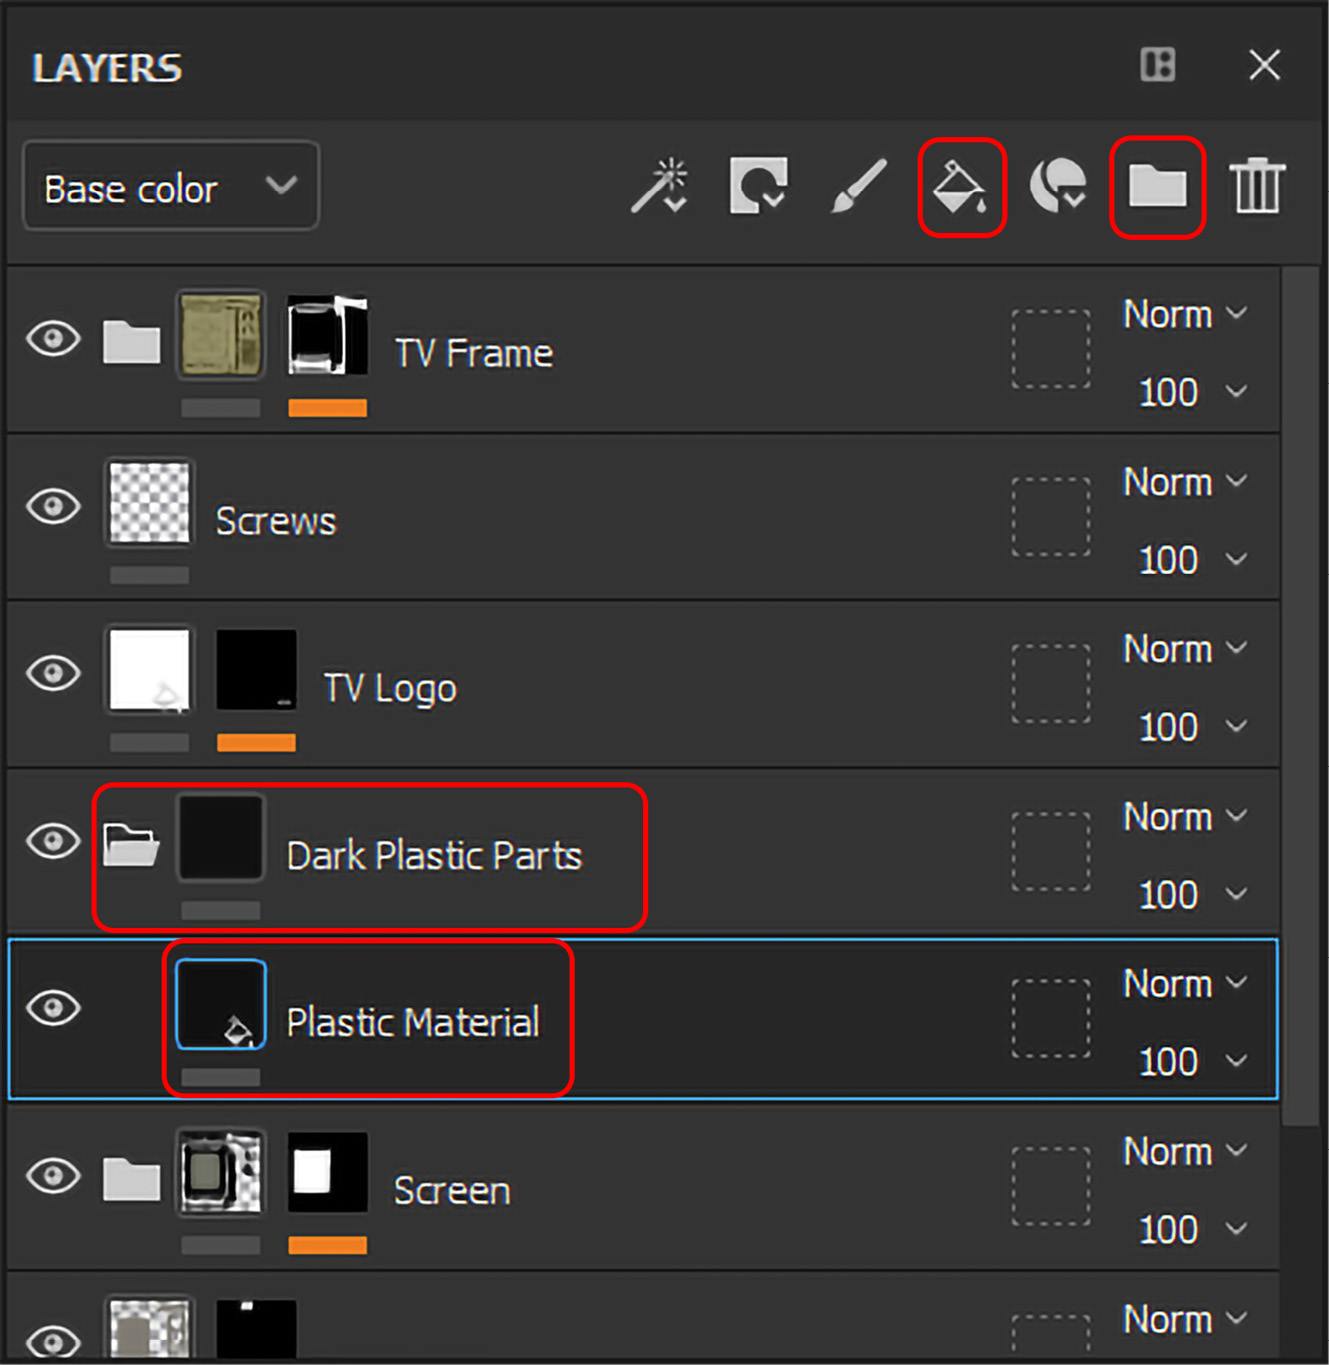This screenshot has width=1329, height=1365.
Task: Select the TV Frame content thumbnail
Action: [221, 335]
